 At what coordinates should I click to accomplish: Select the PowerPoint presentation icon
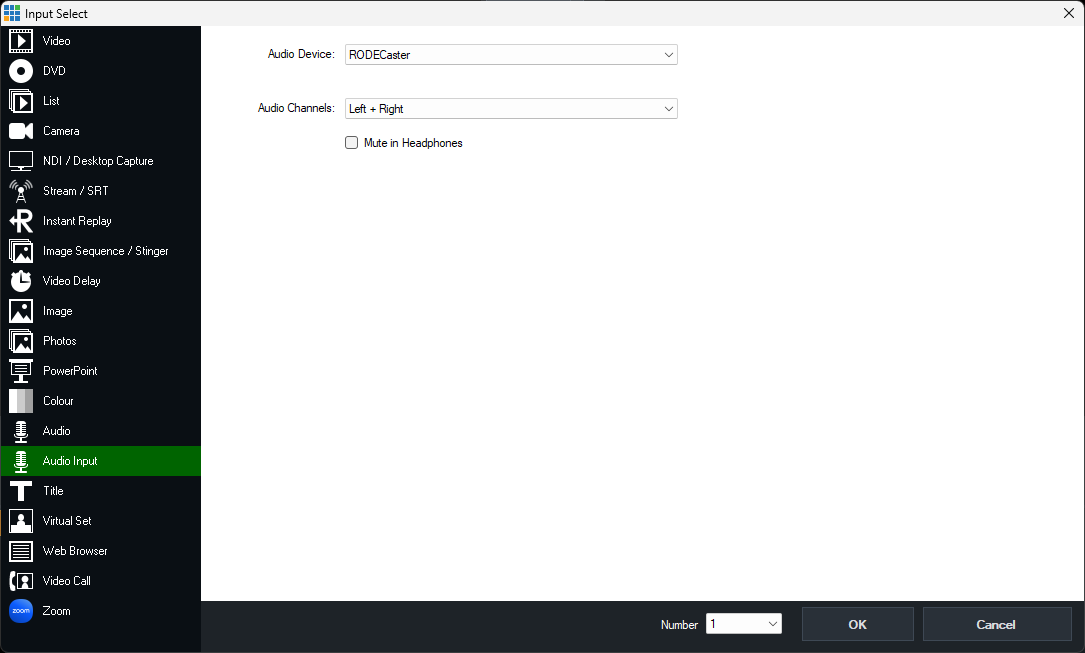click(x=21, y=371)
